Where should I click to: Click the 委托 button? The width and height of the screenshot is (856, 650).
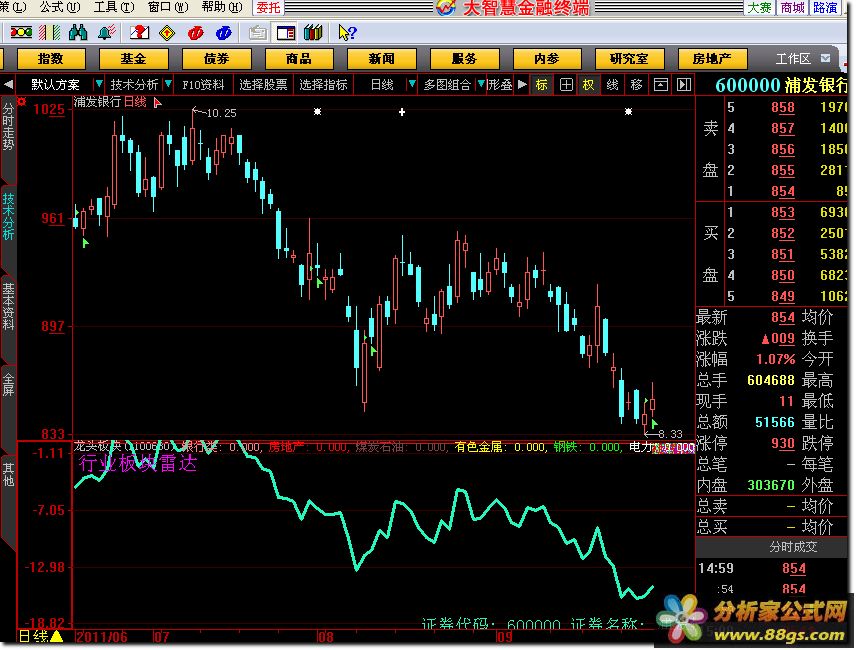(x=268, y=8)
